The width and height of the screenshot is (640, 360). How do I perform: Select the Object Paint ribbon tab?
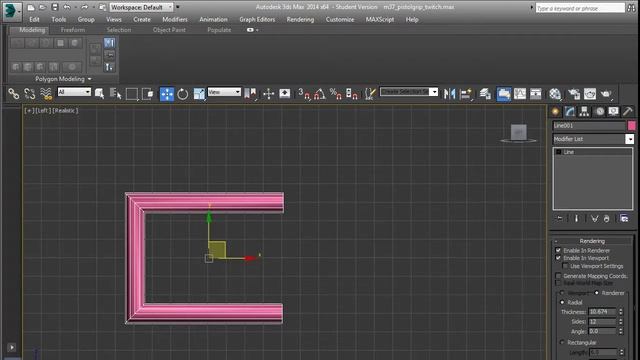169,30
